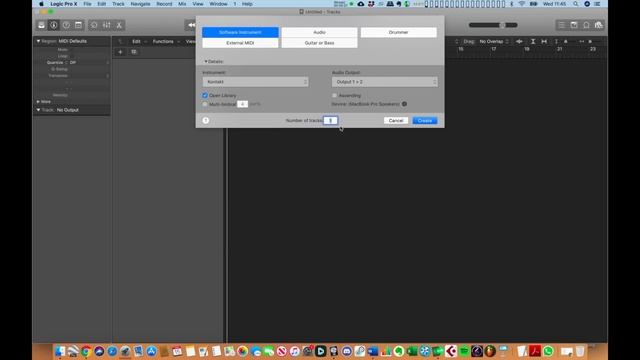Open the App Store from the Dock

[x=151, y=351]
